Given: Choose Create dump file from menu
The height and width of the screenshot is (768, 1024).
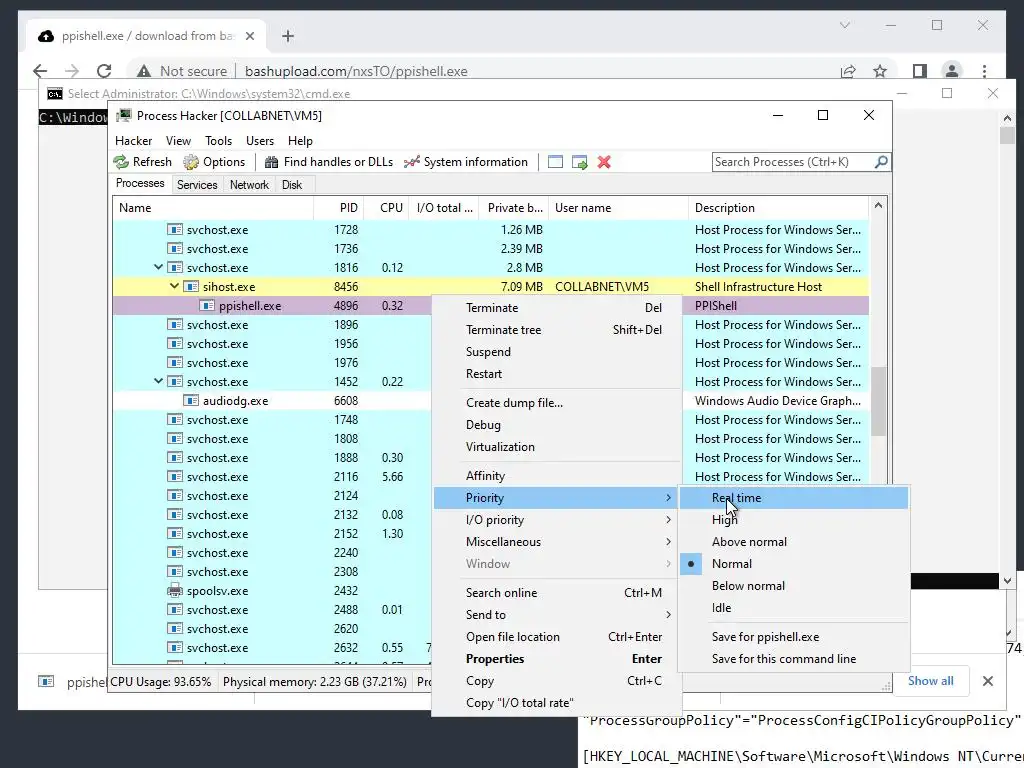Looking at the screenshot, I should click(556, 403).
